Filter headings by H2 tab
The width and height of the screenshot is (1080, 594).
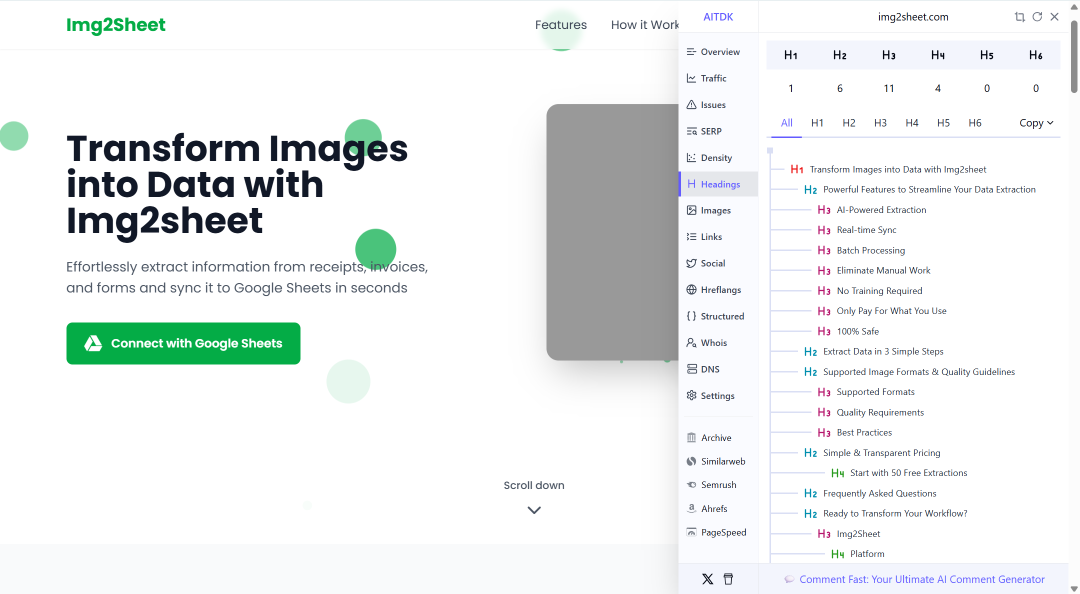(x=849, y=123)
